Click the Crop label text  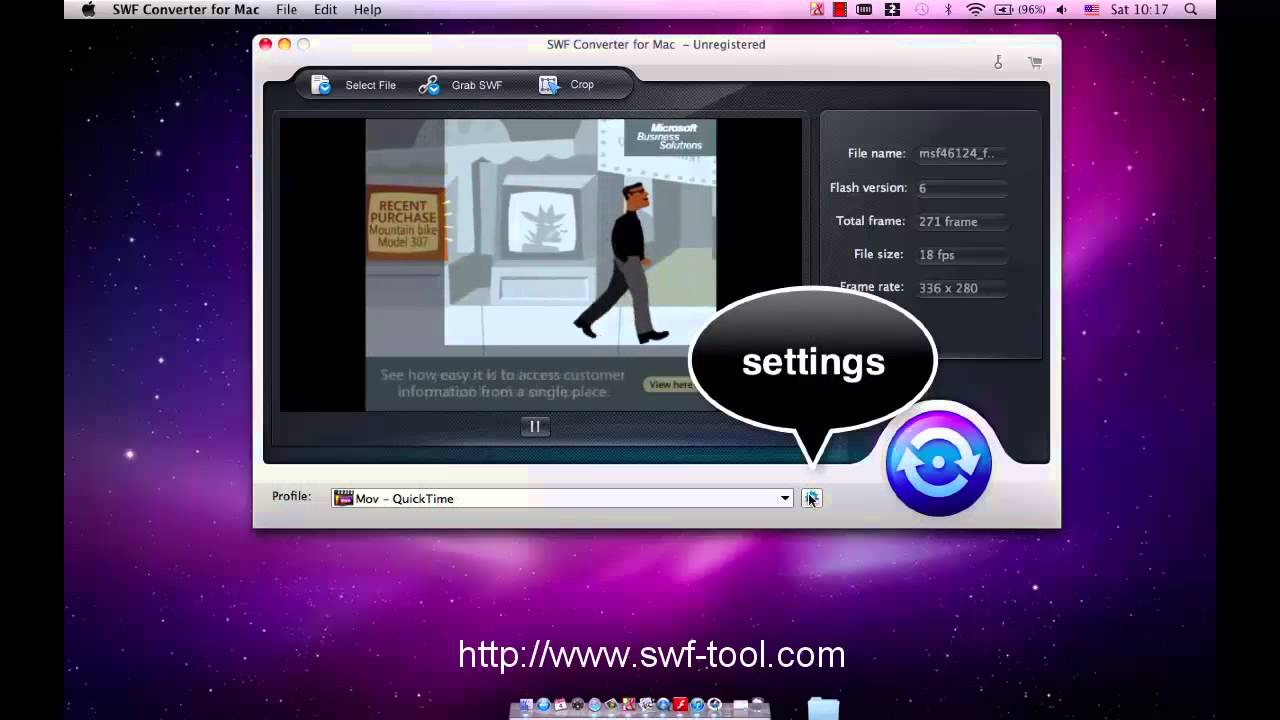(582, 85)
